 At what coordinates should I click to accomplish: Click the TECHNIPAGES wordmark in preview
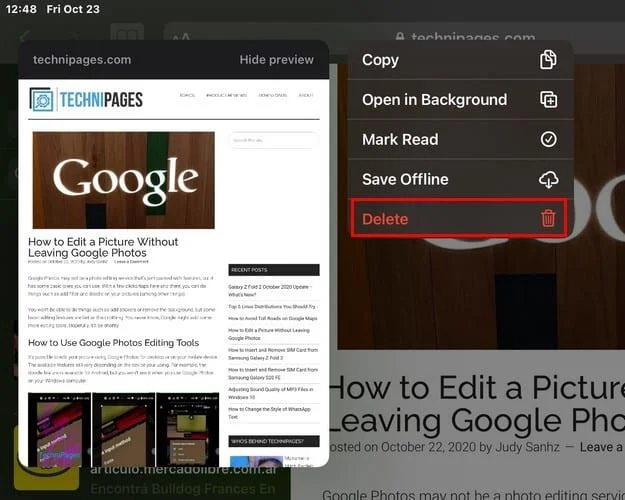[101, 100]
